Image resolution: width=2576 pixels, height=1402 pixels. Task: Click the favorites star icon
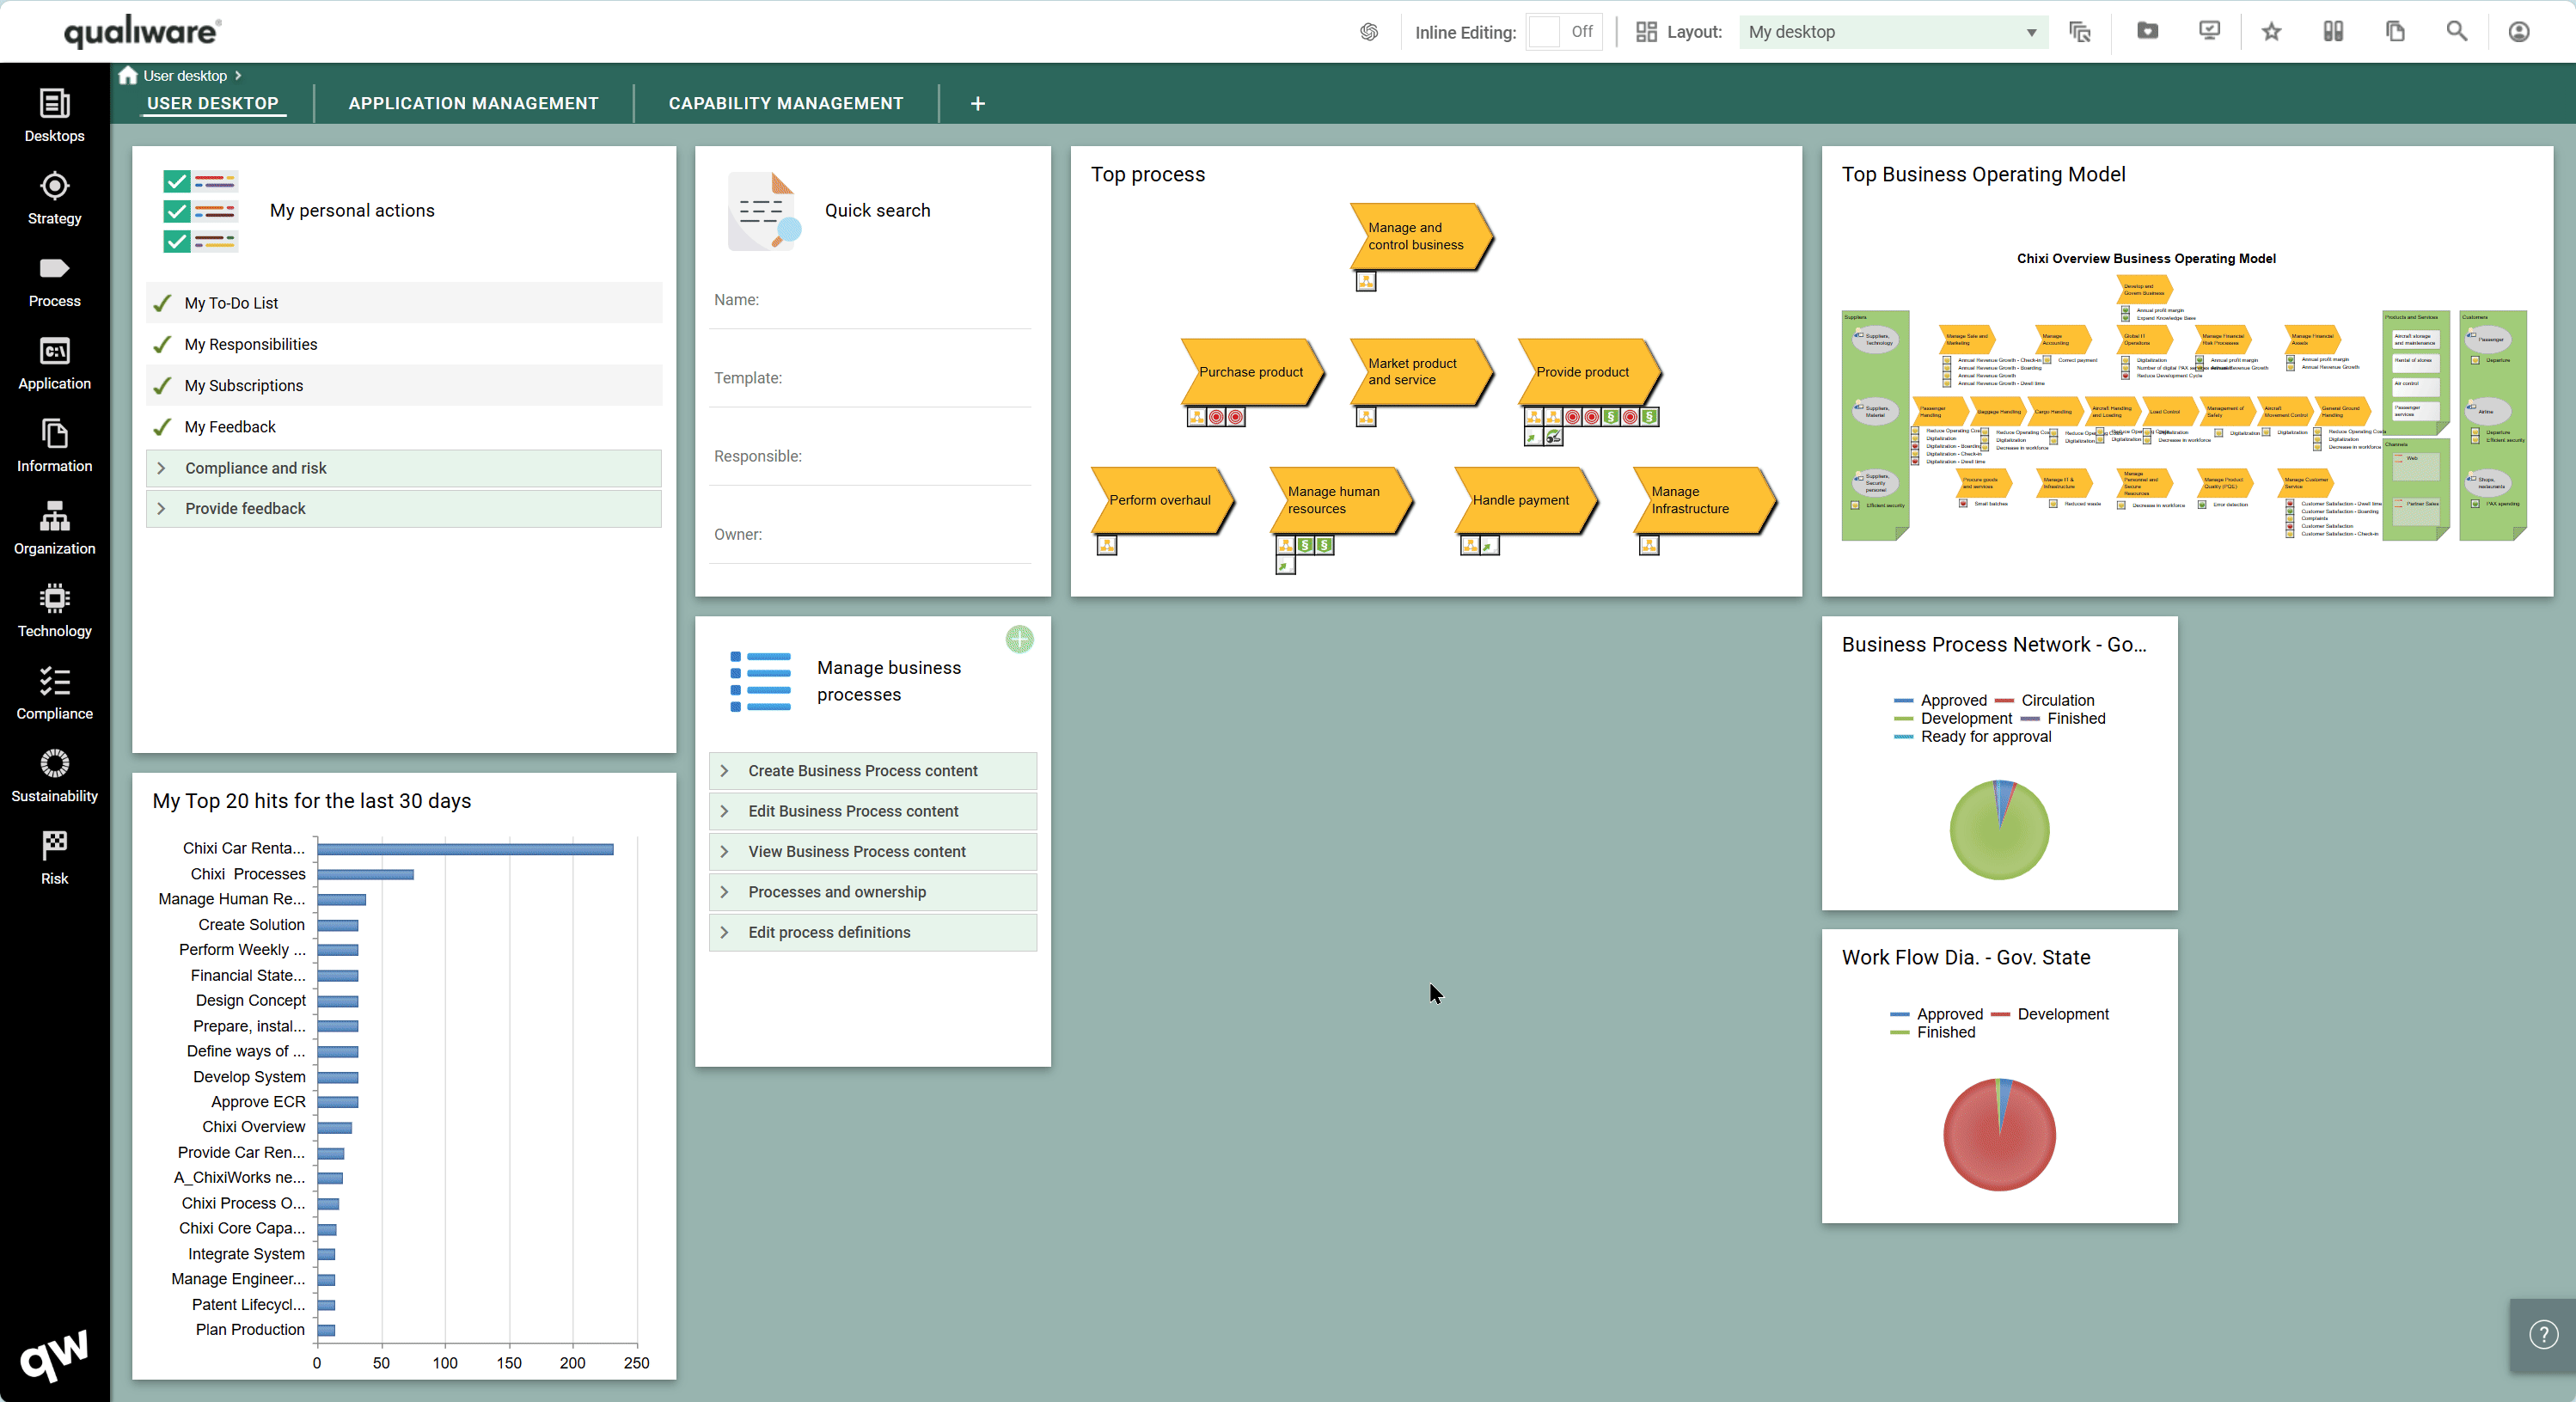(2271, 32)
